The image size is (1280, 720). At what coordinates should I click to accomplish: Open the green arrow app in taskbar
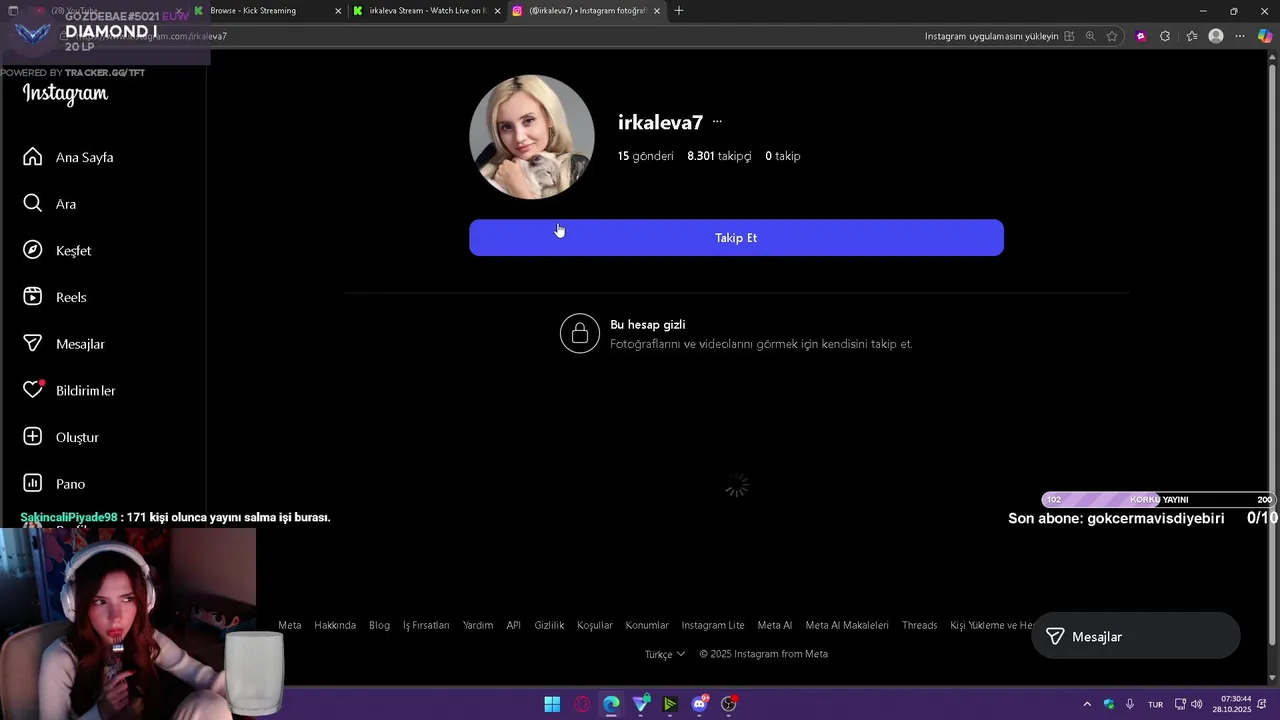(670, 704)
